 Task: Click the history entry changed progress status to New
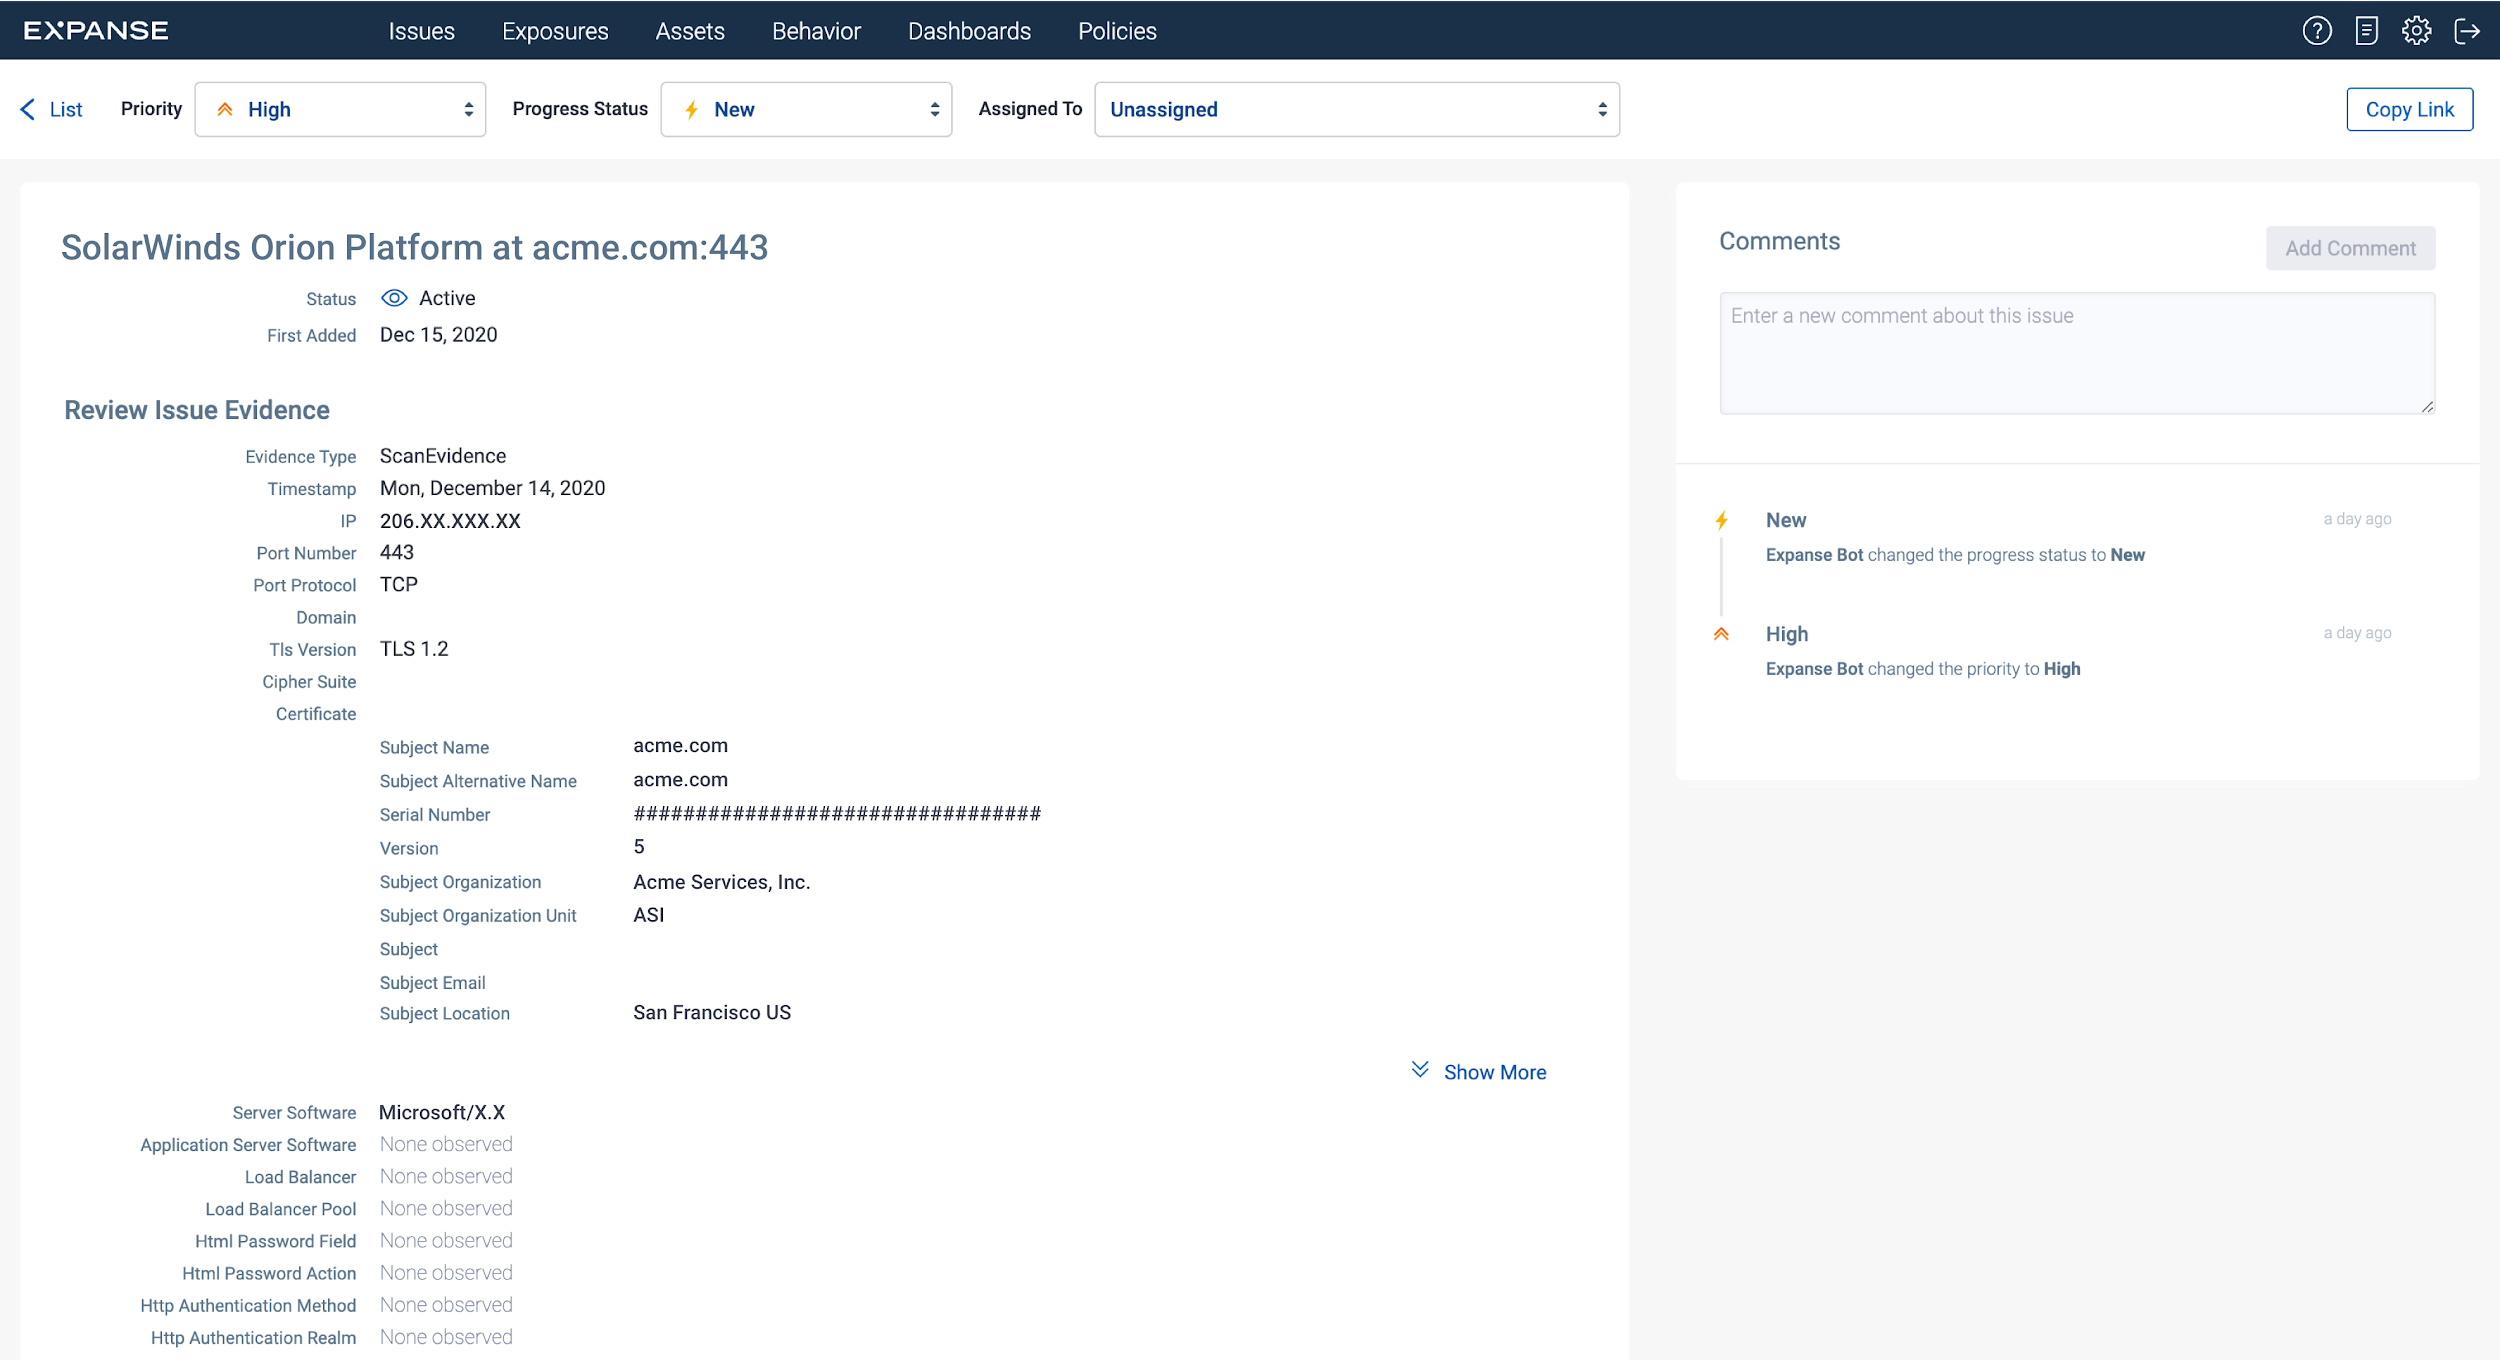pyautogui.click(x=1955, y=555)
